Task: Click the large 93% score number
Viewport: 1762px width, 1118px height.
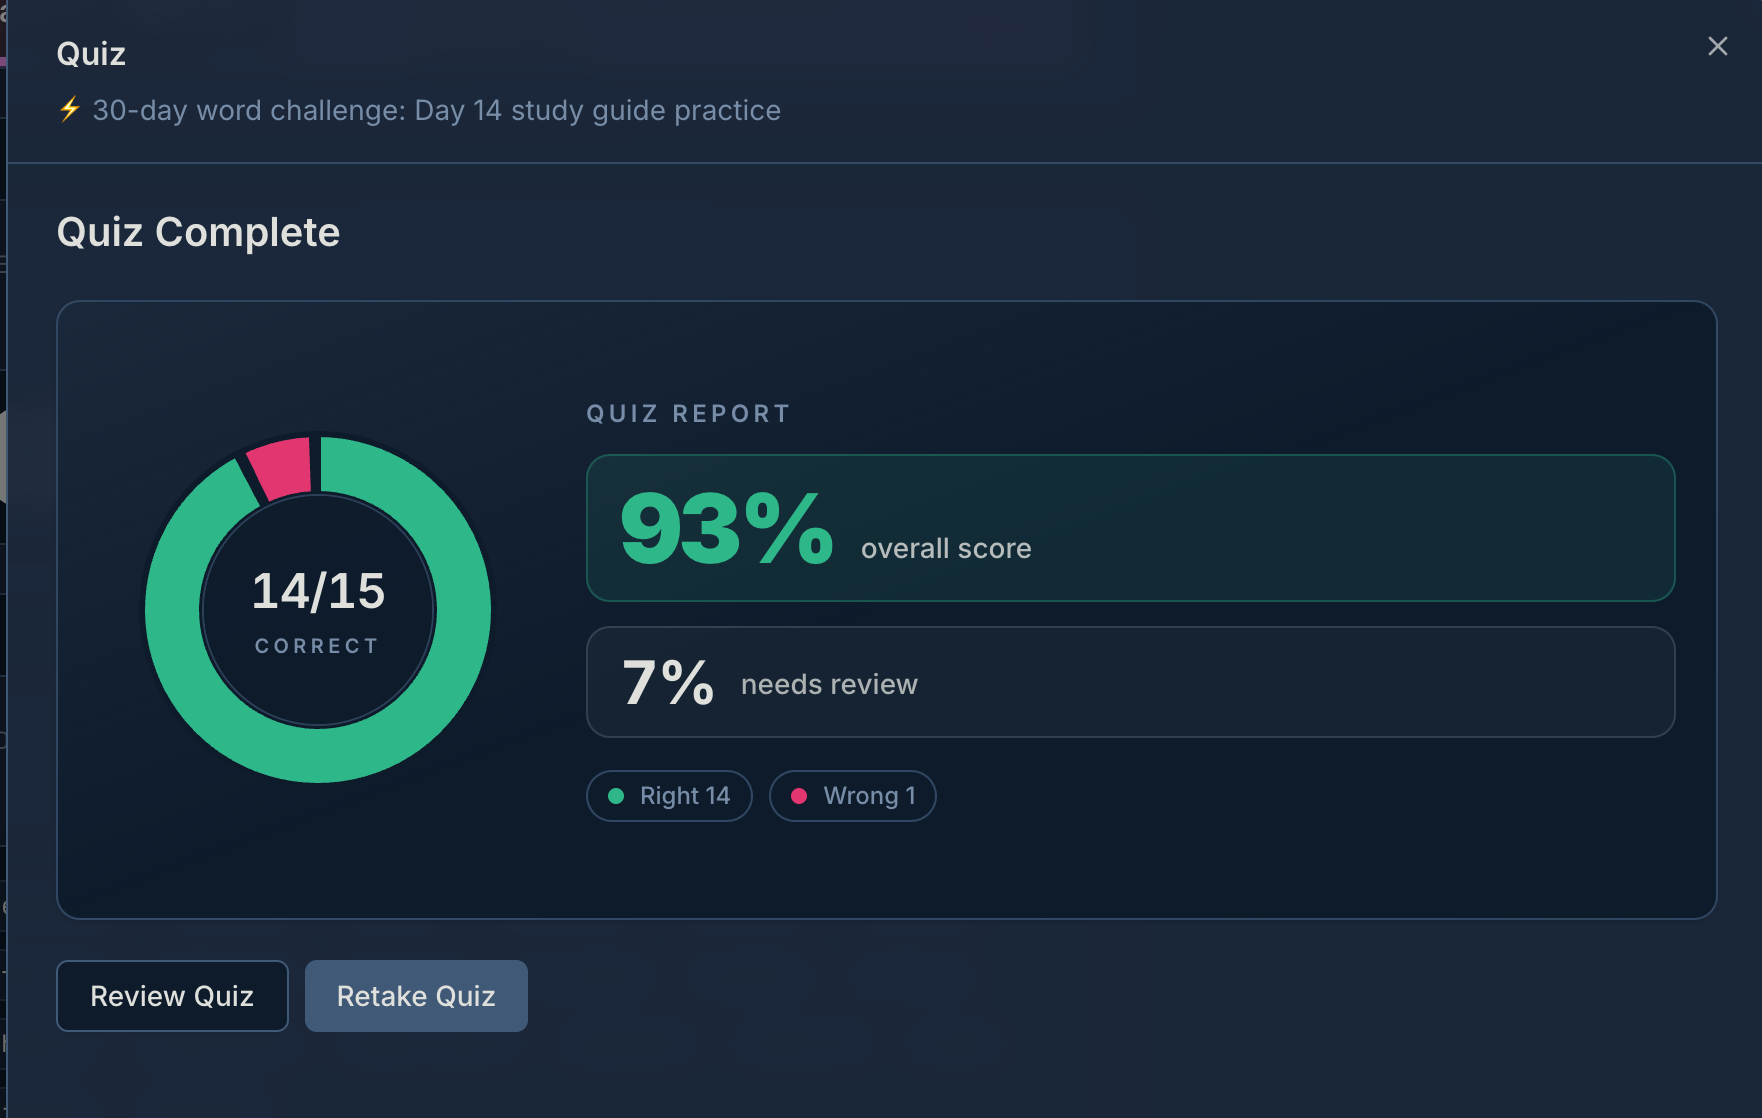Action: (x=726, y=528)
